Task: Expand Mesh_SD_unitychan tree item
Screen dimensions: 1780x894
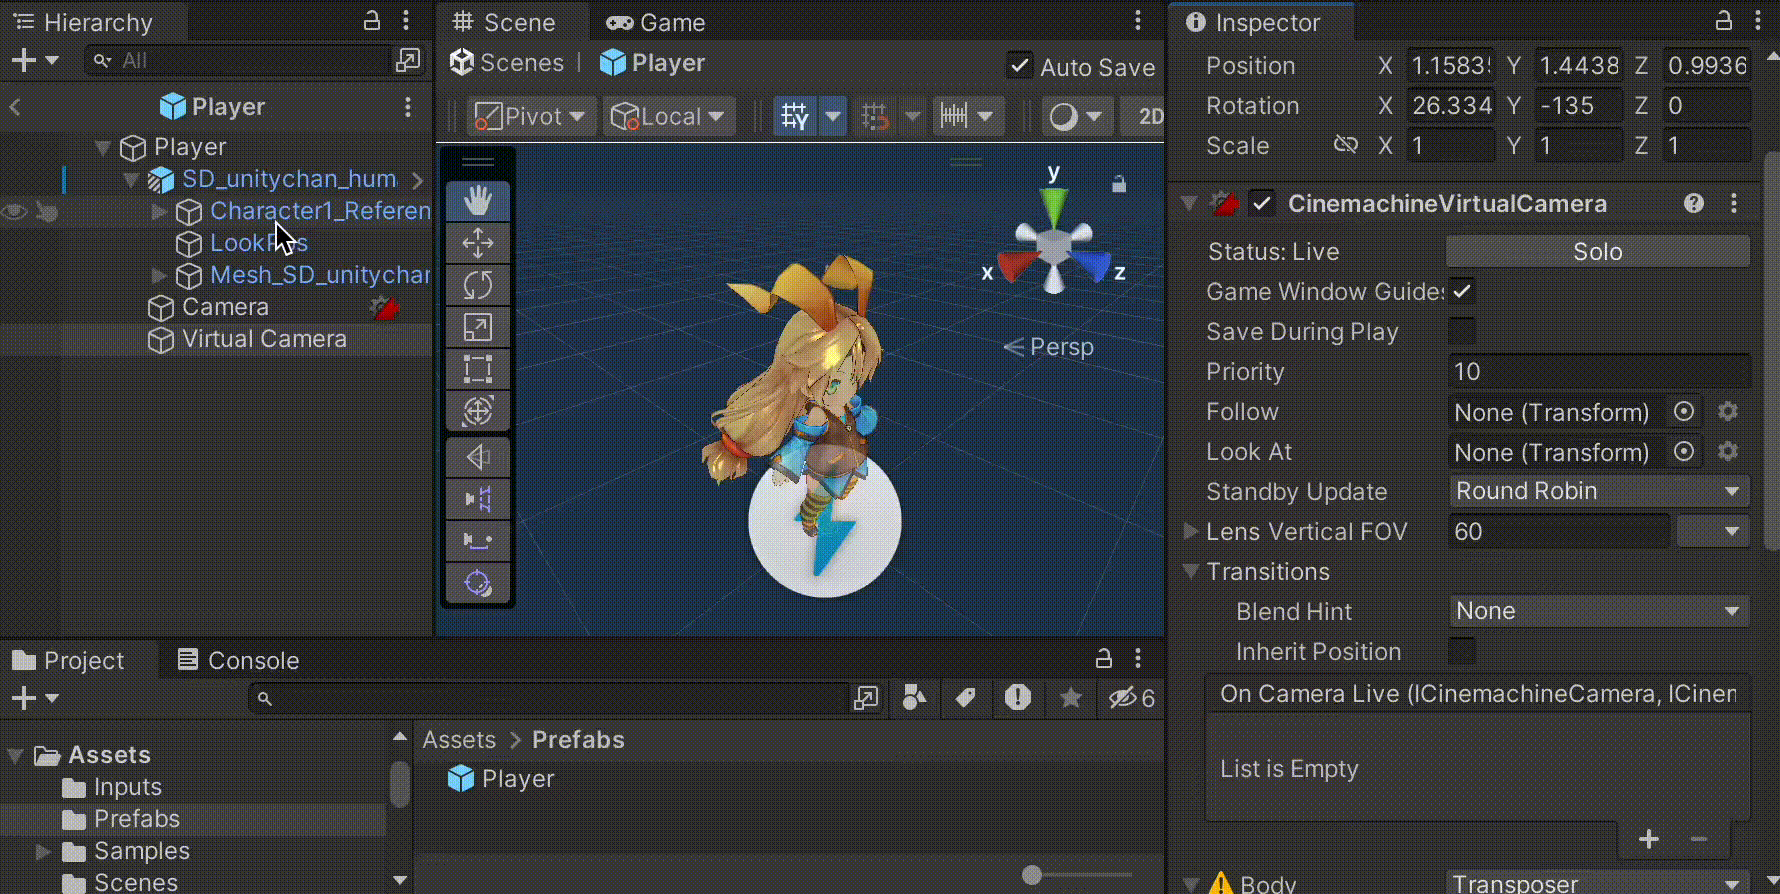Action: (158, 274)
